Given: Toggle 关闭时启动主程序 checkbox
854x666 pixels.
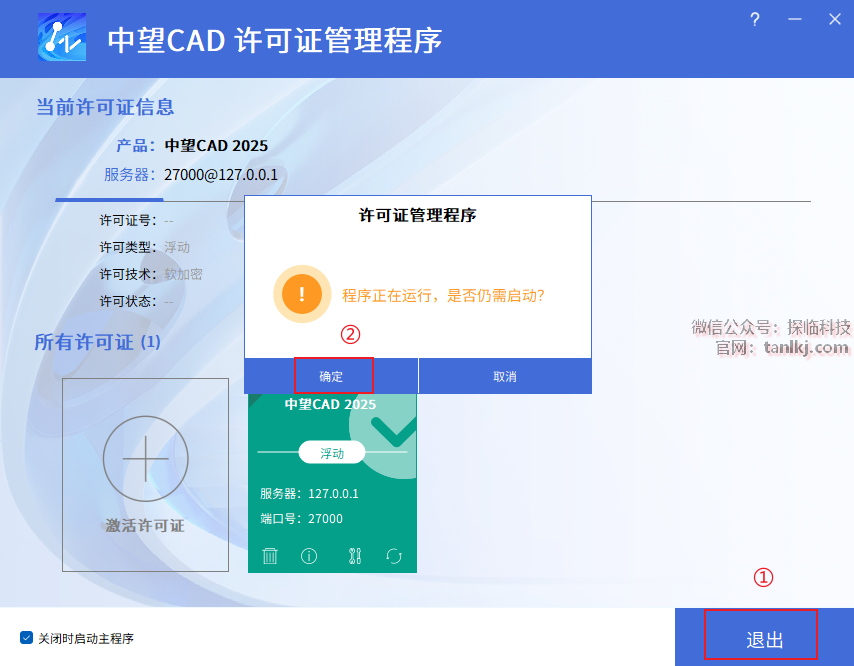Looking at the screenshot, I should pyautogui.click(x=26, y=638).
